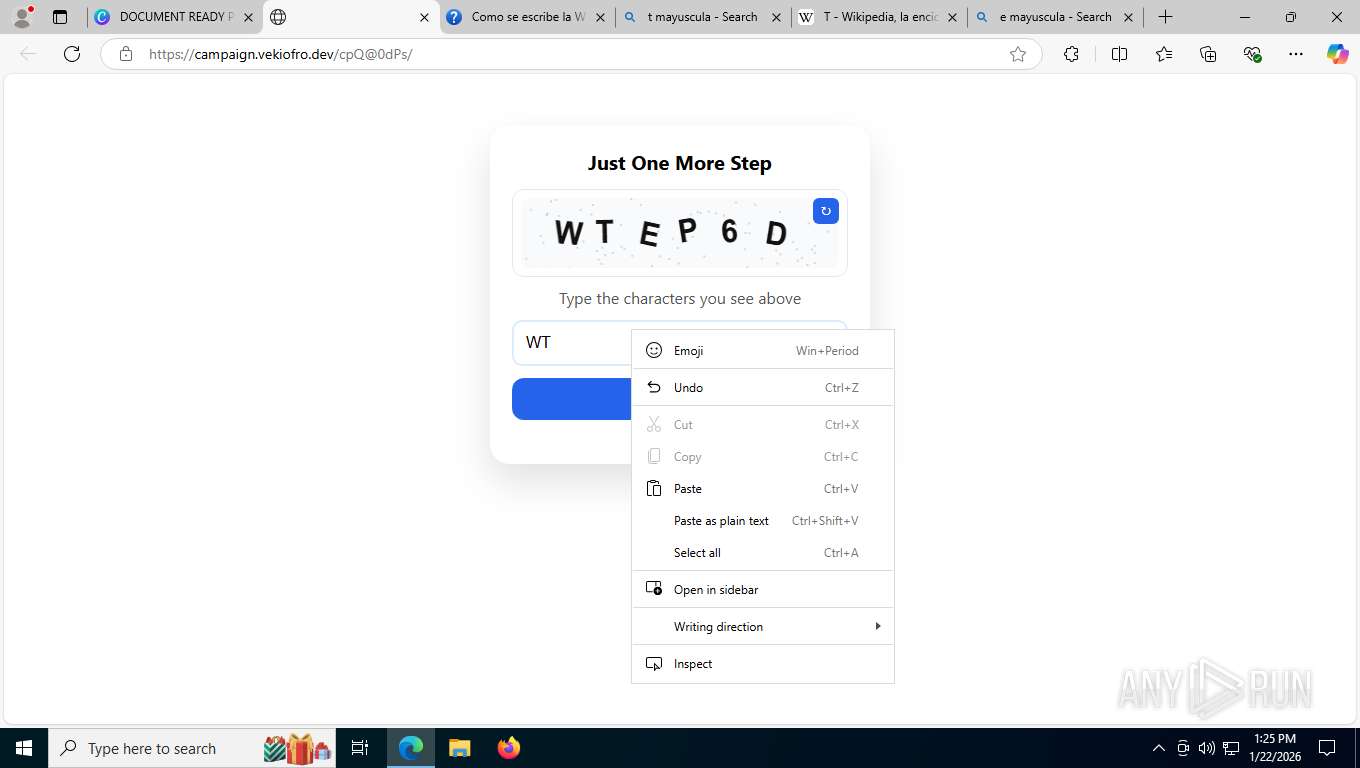Close the 'e mayuscula - Search' tab

coord(1128,17)
